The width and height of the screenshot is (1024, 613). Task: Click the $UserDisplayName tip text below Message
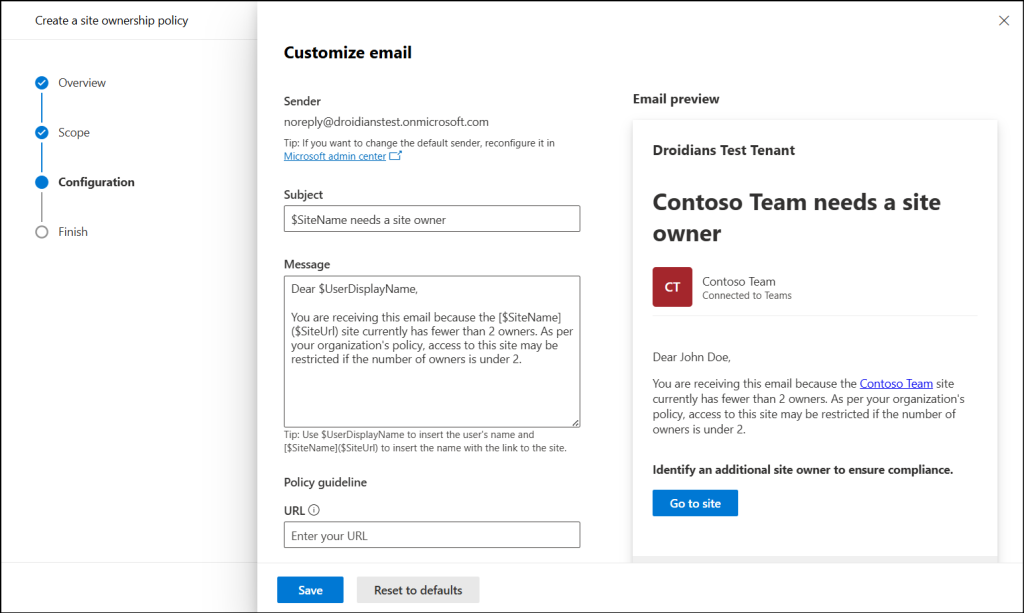pos(425,441)
